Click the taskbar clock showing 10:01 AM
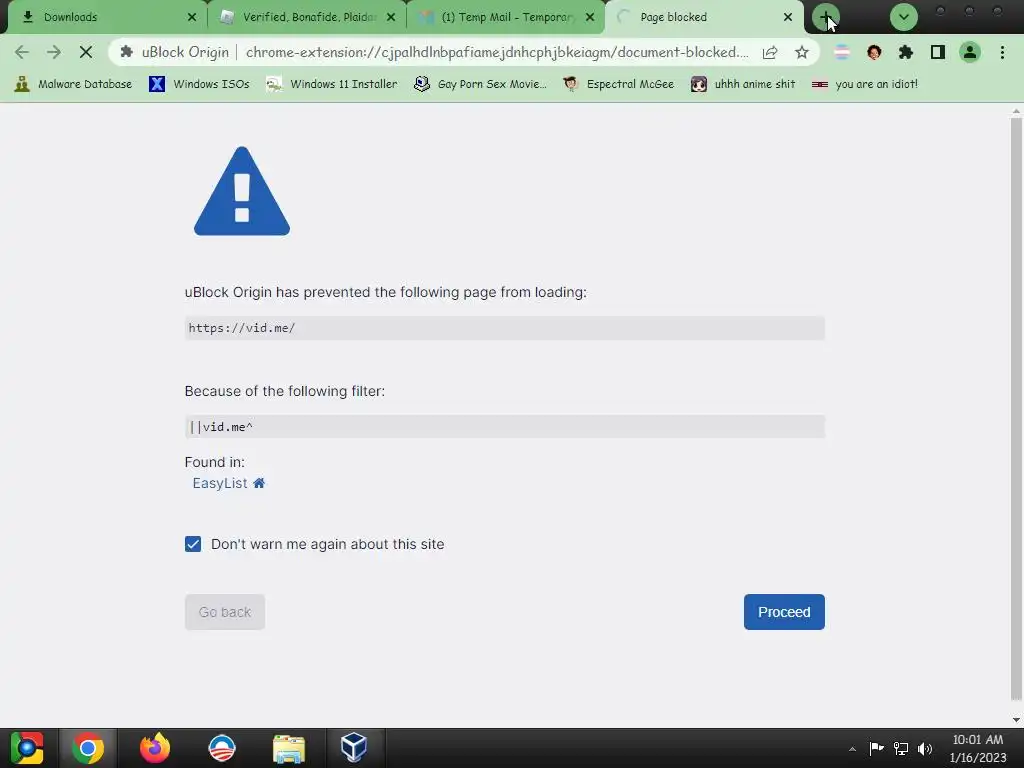1024x768 pixels. click(978, 748)
